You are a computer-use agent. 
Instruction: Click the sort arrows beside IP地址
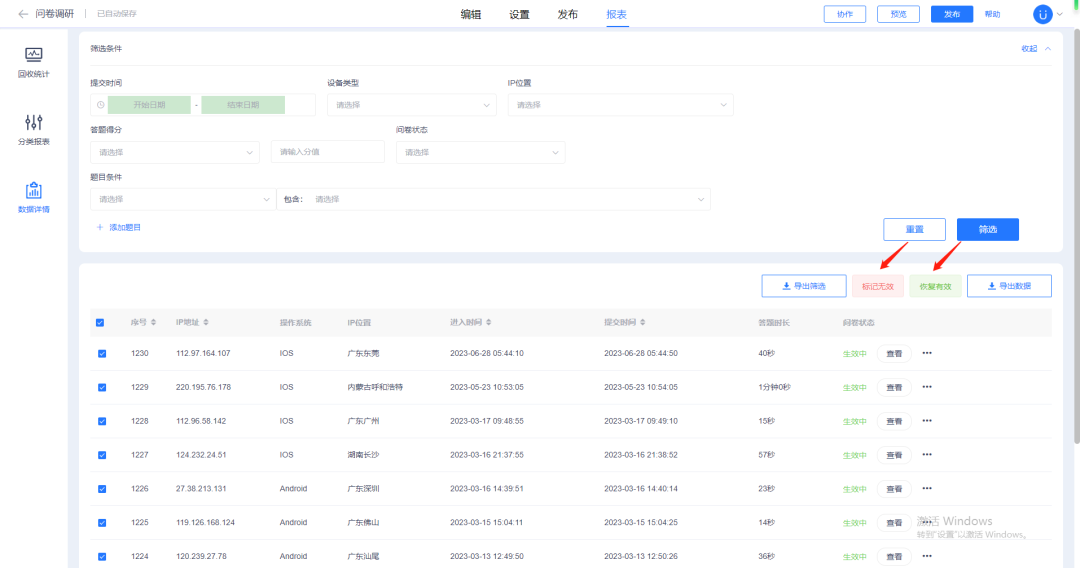click(x=206, y=322)
